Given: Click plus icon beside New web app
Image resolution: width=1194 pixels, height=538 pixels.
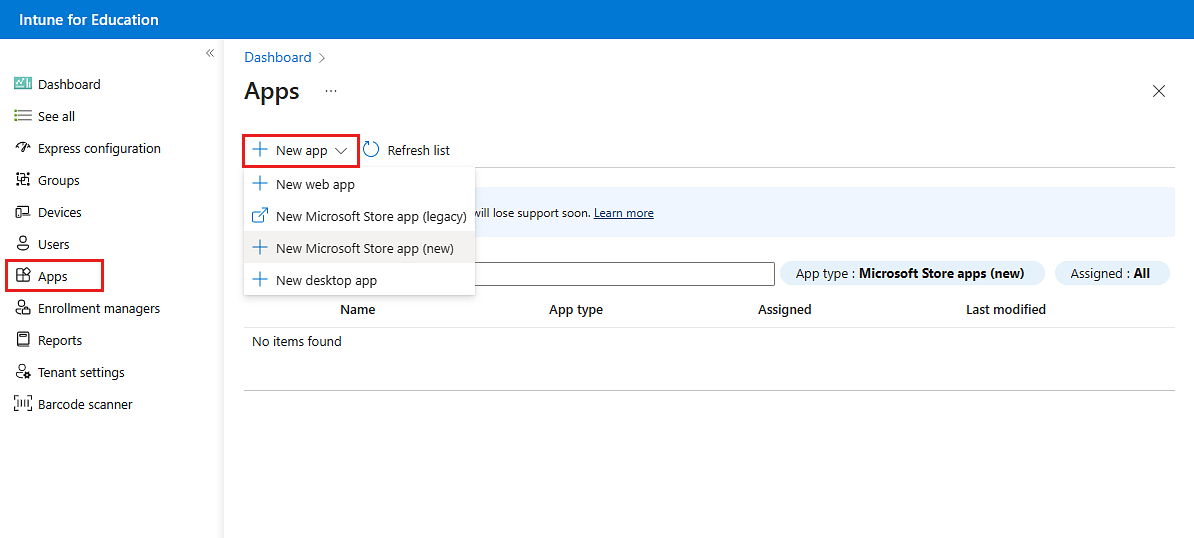Looking at the screenshot, I should pyautogui.click(x=260, y=184).
